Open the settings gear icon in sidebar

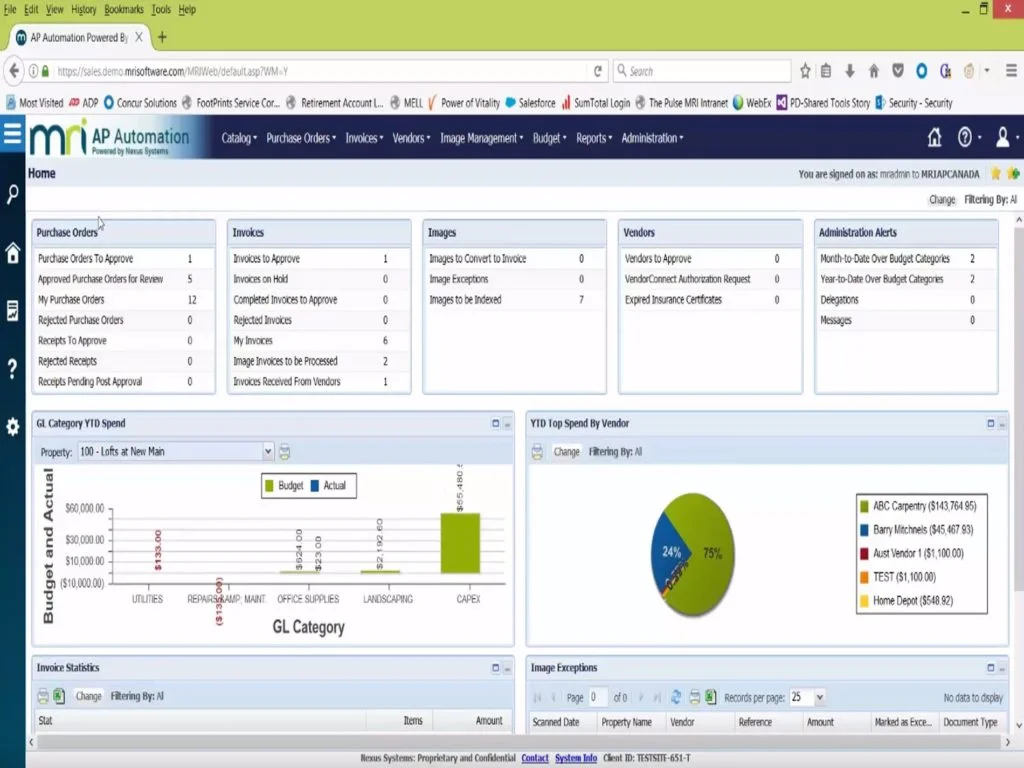[x=13, y=427]
